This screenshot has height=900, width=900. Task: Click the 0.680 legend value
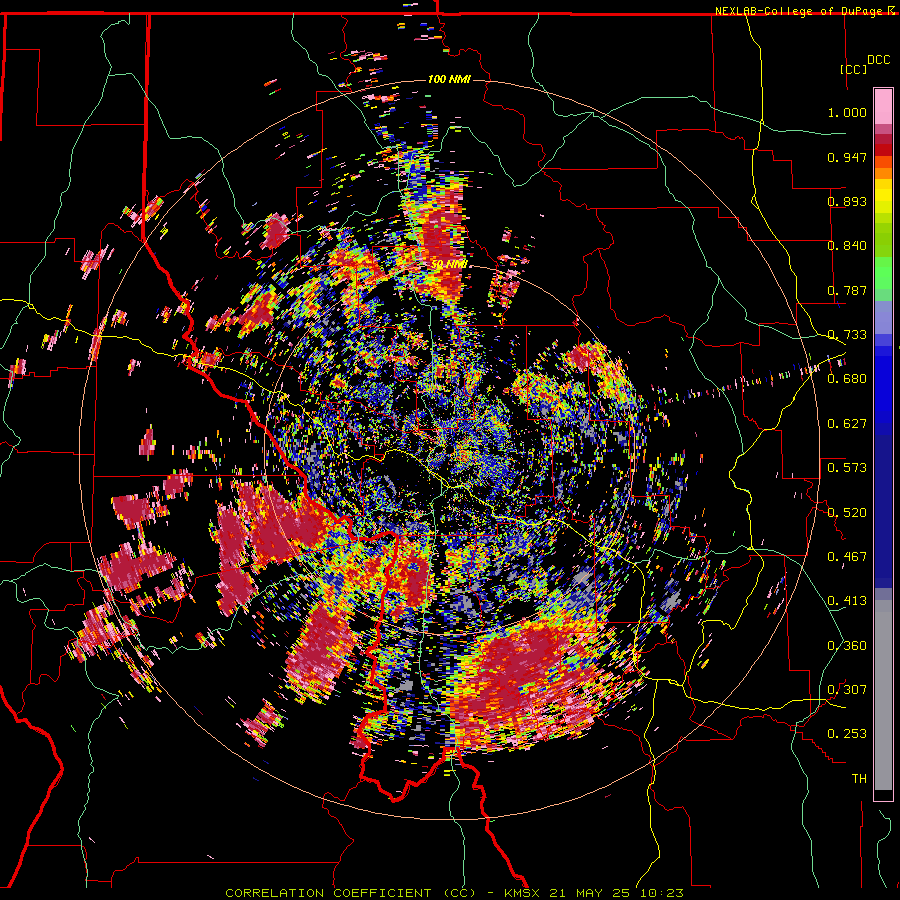pyautogui.click(x=847, y=379)
